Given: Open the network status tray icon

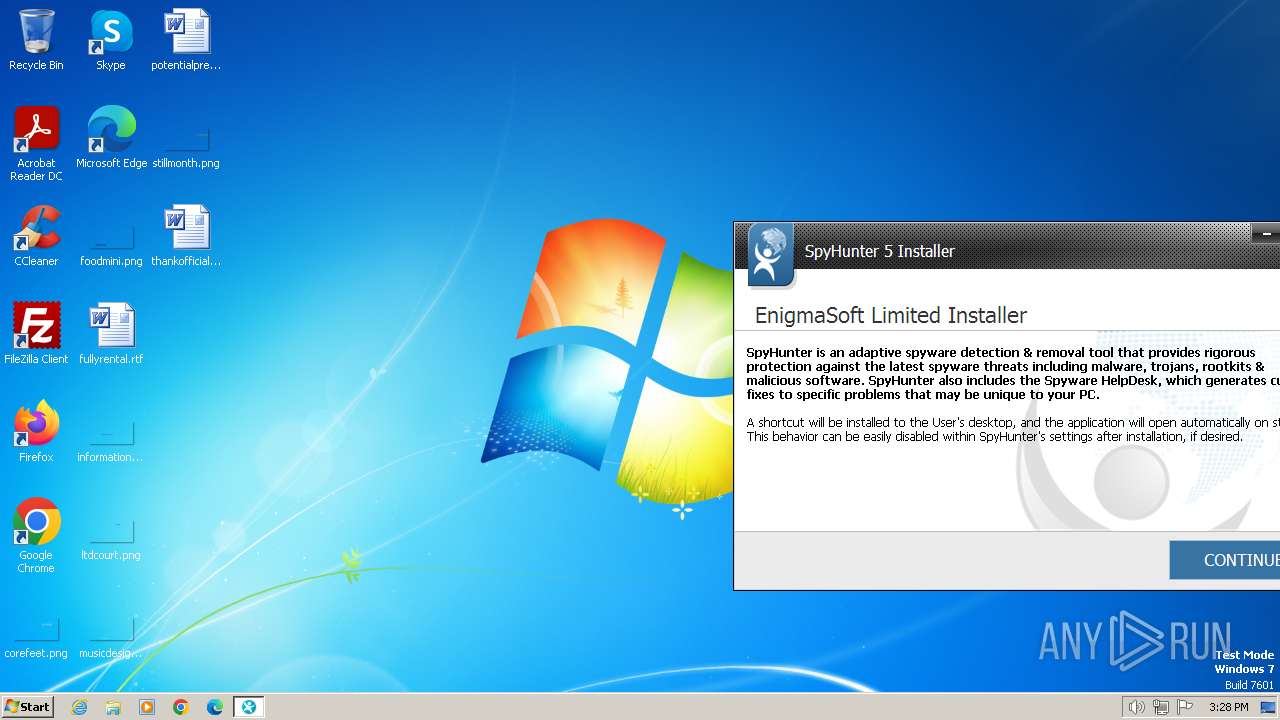Looking at the screenshot, I should (x=1161, y=707).
